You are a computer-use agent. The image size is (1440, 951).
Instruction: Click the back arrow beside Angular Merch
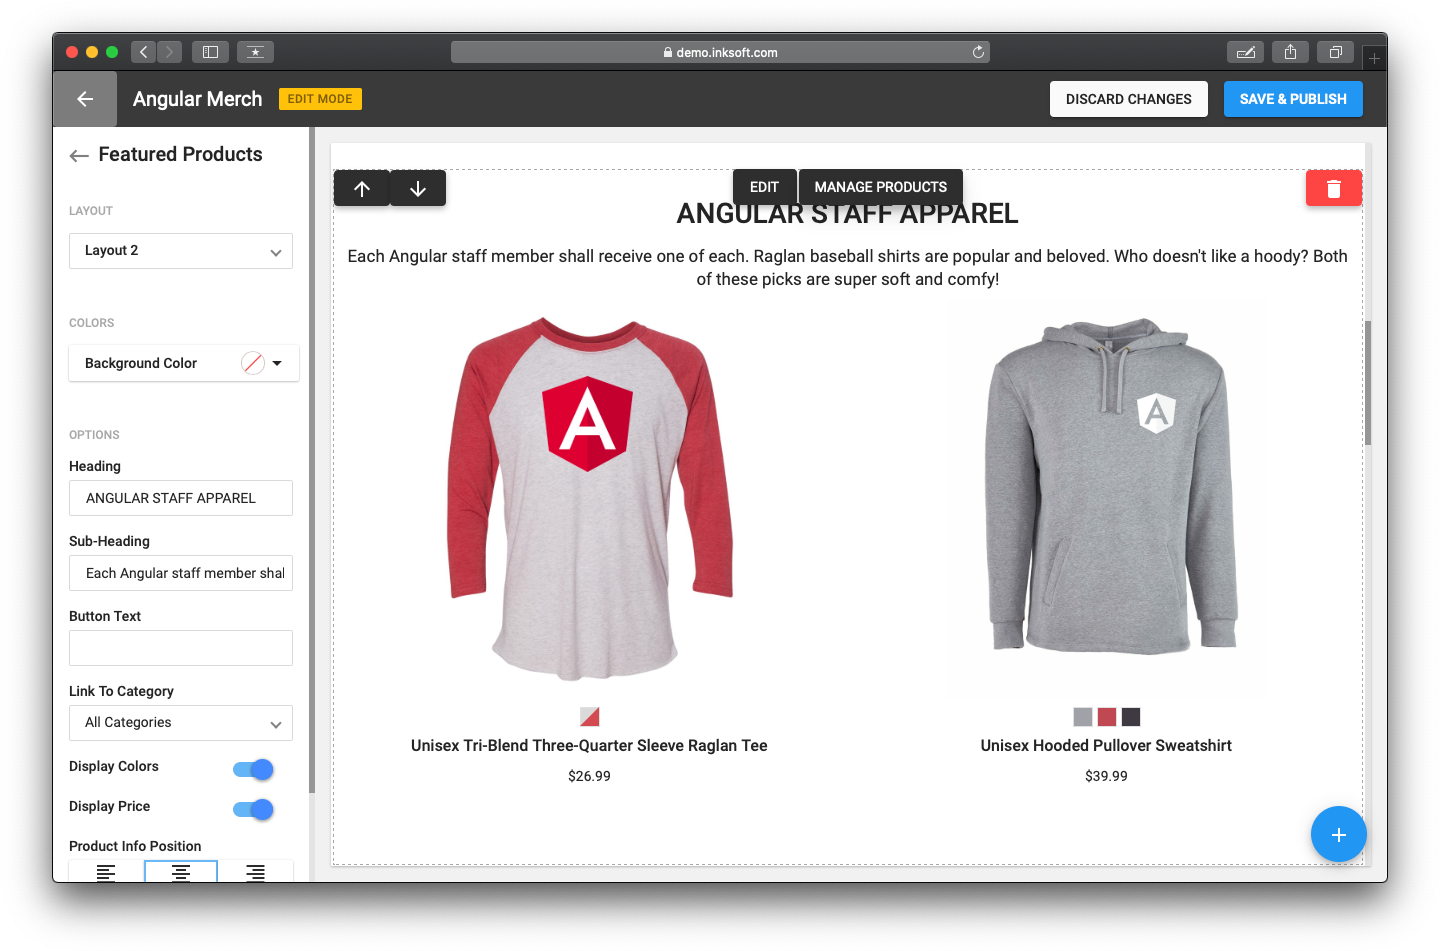click(85, 99)
